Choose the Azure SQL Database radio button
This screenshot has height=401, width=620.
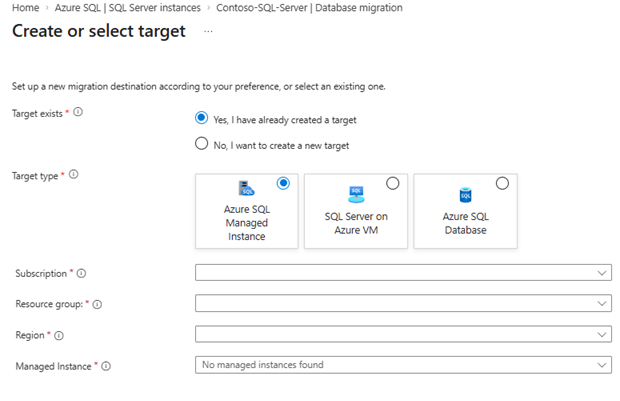502,183
